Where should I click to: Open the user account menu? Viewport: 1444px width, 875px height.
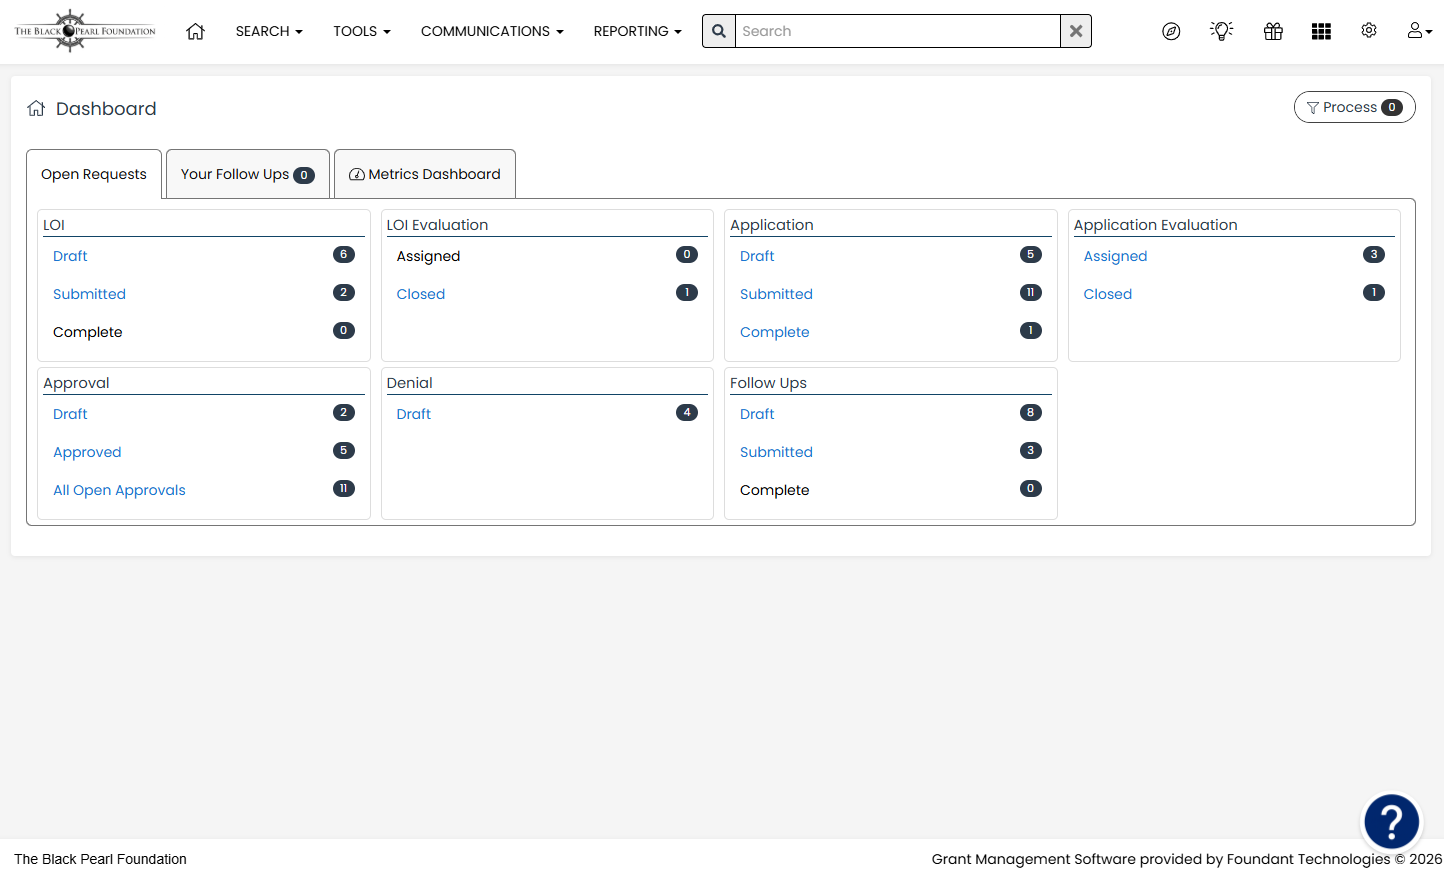click(x=1419, y=31)
